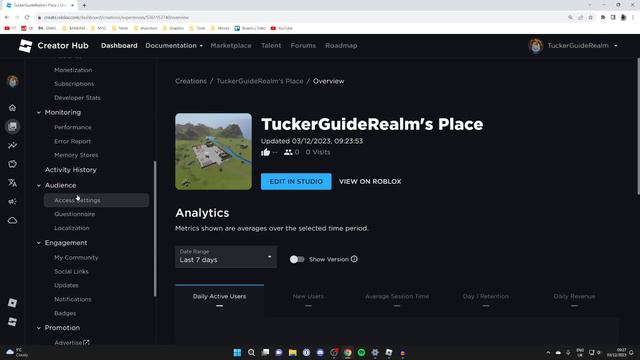Image resolution: width=640 pixels, height=360 pixels.
Task: Open the Date Range dropdown
Action: [226, 257]
